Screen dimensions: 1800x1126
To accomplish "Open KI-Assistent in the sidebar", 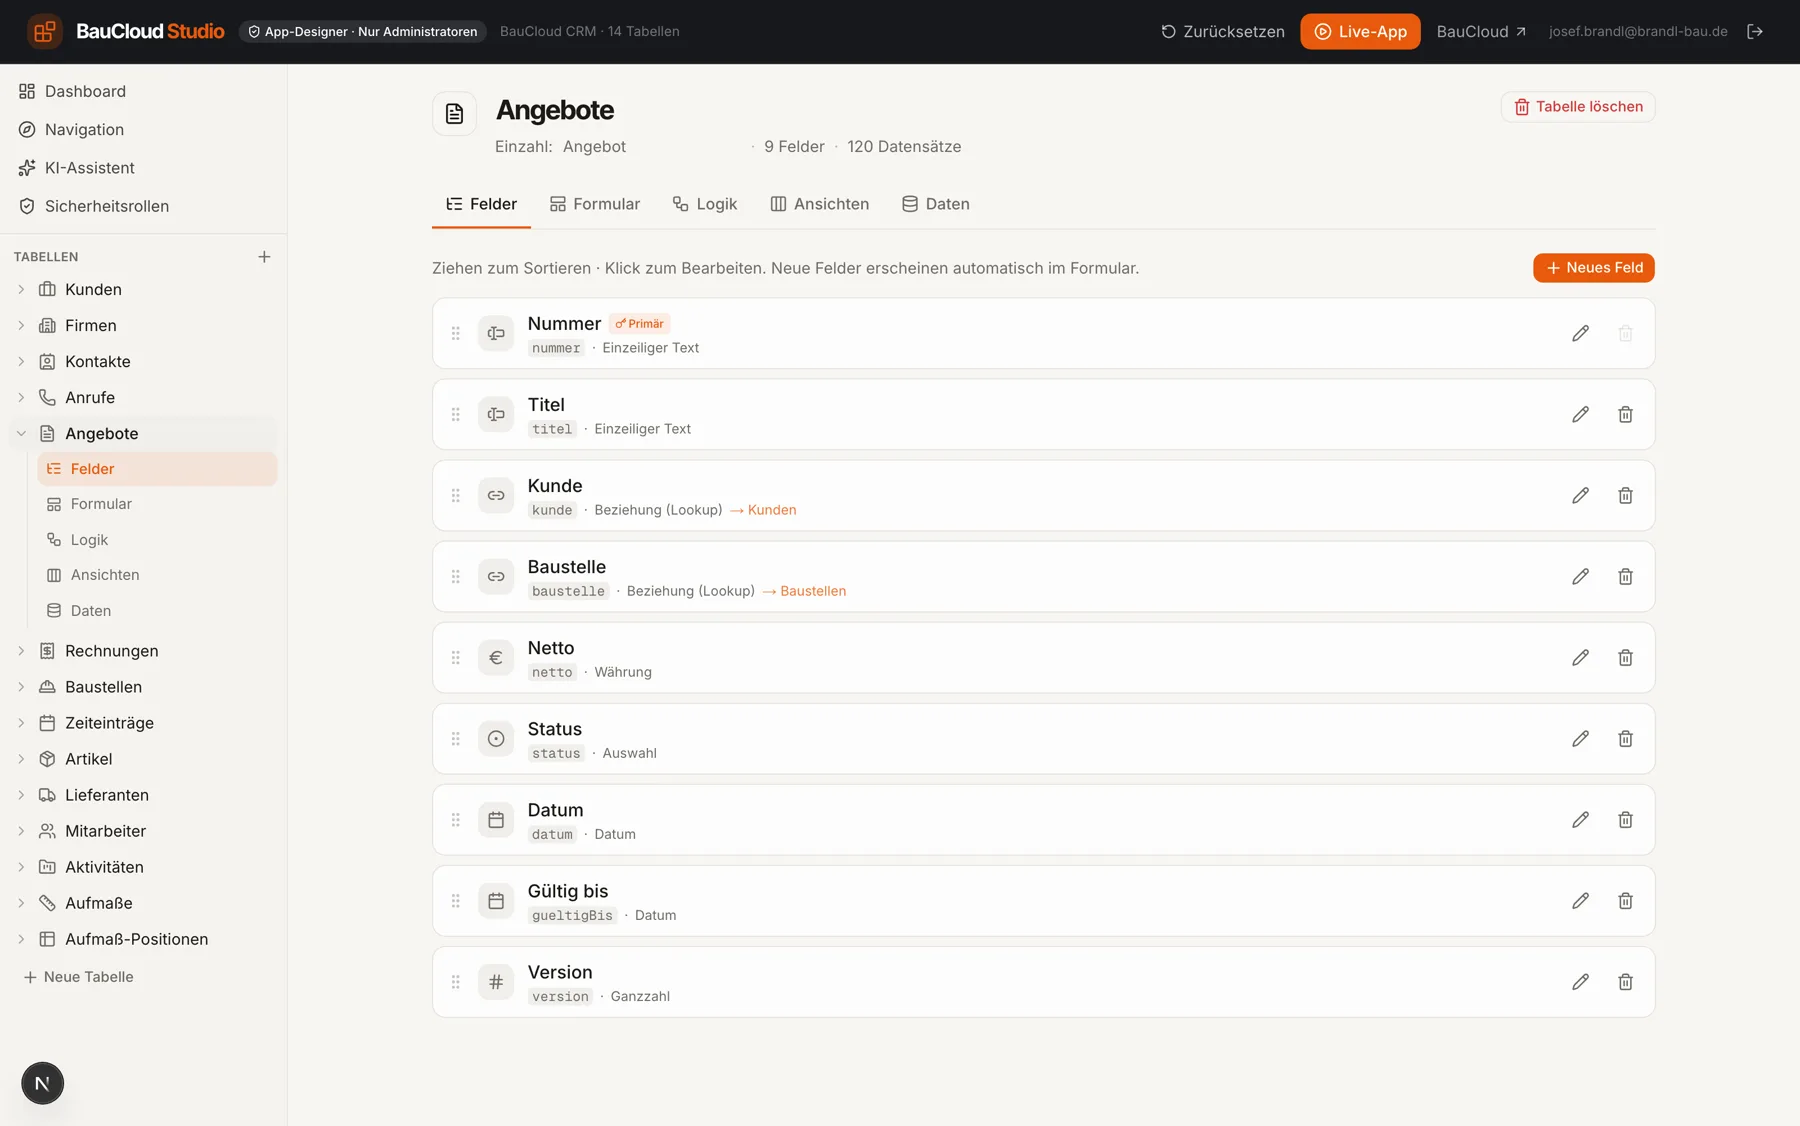I will click(144, 167).
